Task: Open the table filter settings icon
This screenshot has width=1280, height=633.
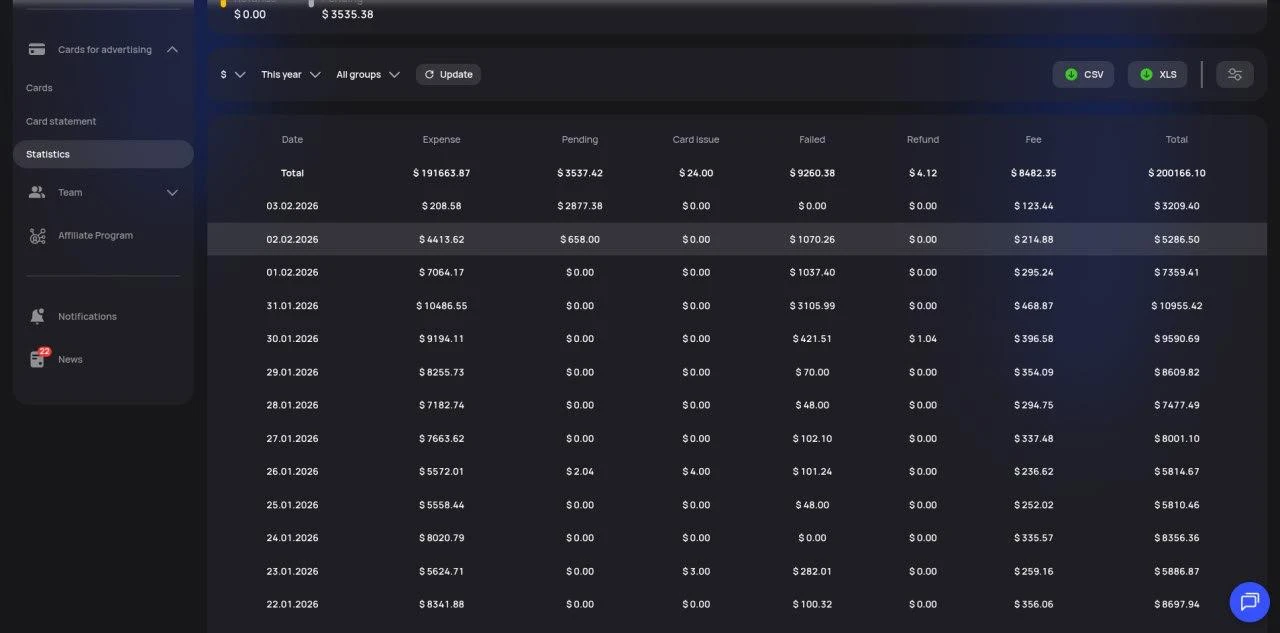Action: (x=1235, y=74)
